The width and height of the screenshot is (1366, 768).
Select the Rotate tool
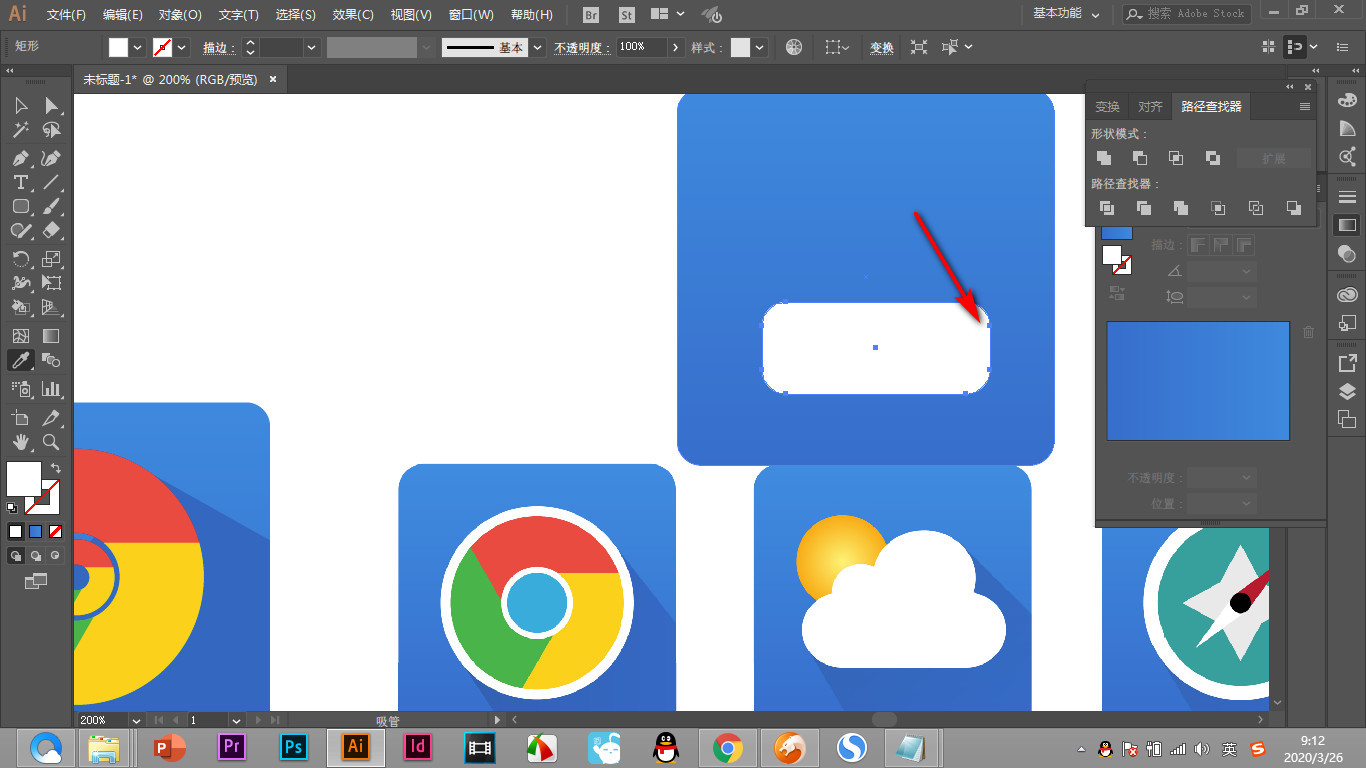point(20,259)
